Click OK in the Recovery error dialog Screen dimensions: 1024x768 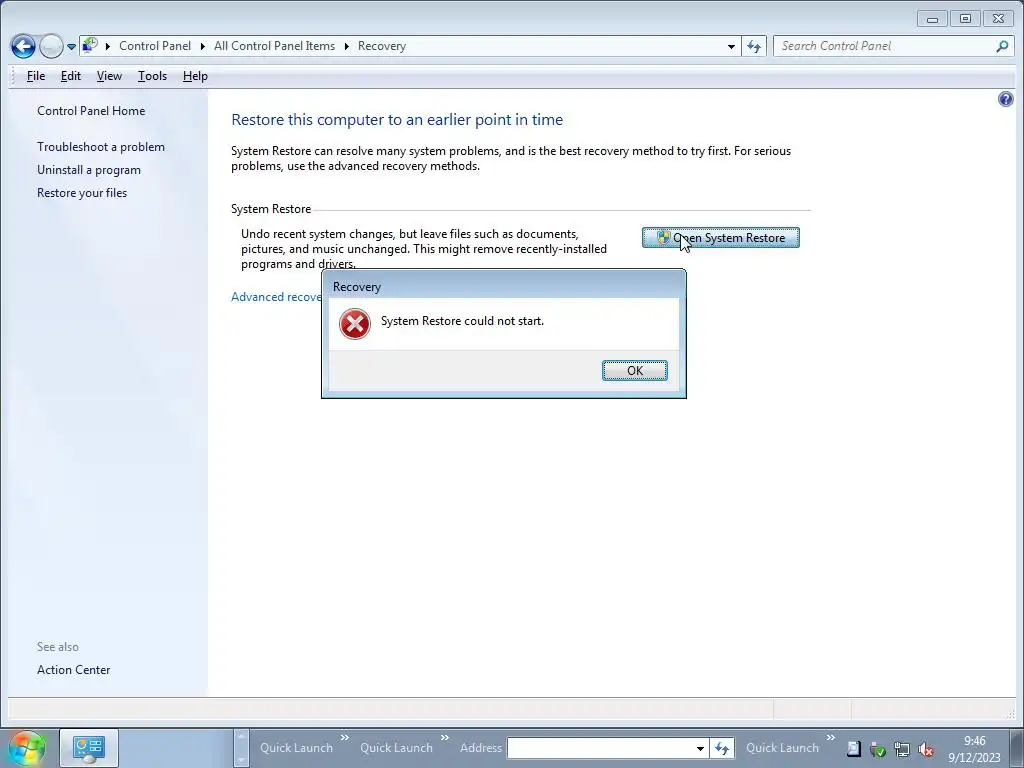tap(634, 370)
